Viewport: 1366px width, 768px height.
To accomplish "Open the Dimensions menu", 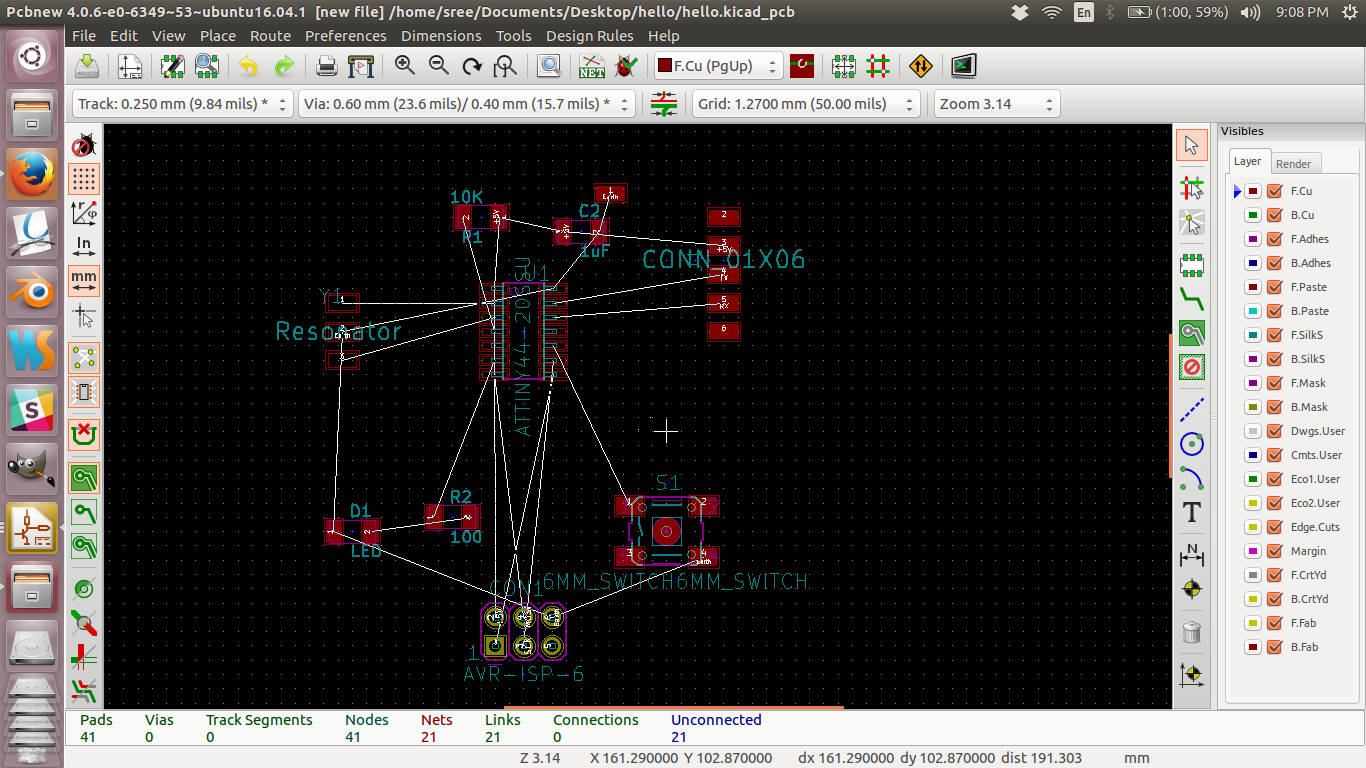I will click(x=441, y=35).
